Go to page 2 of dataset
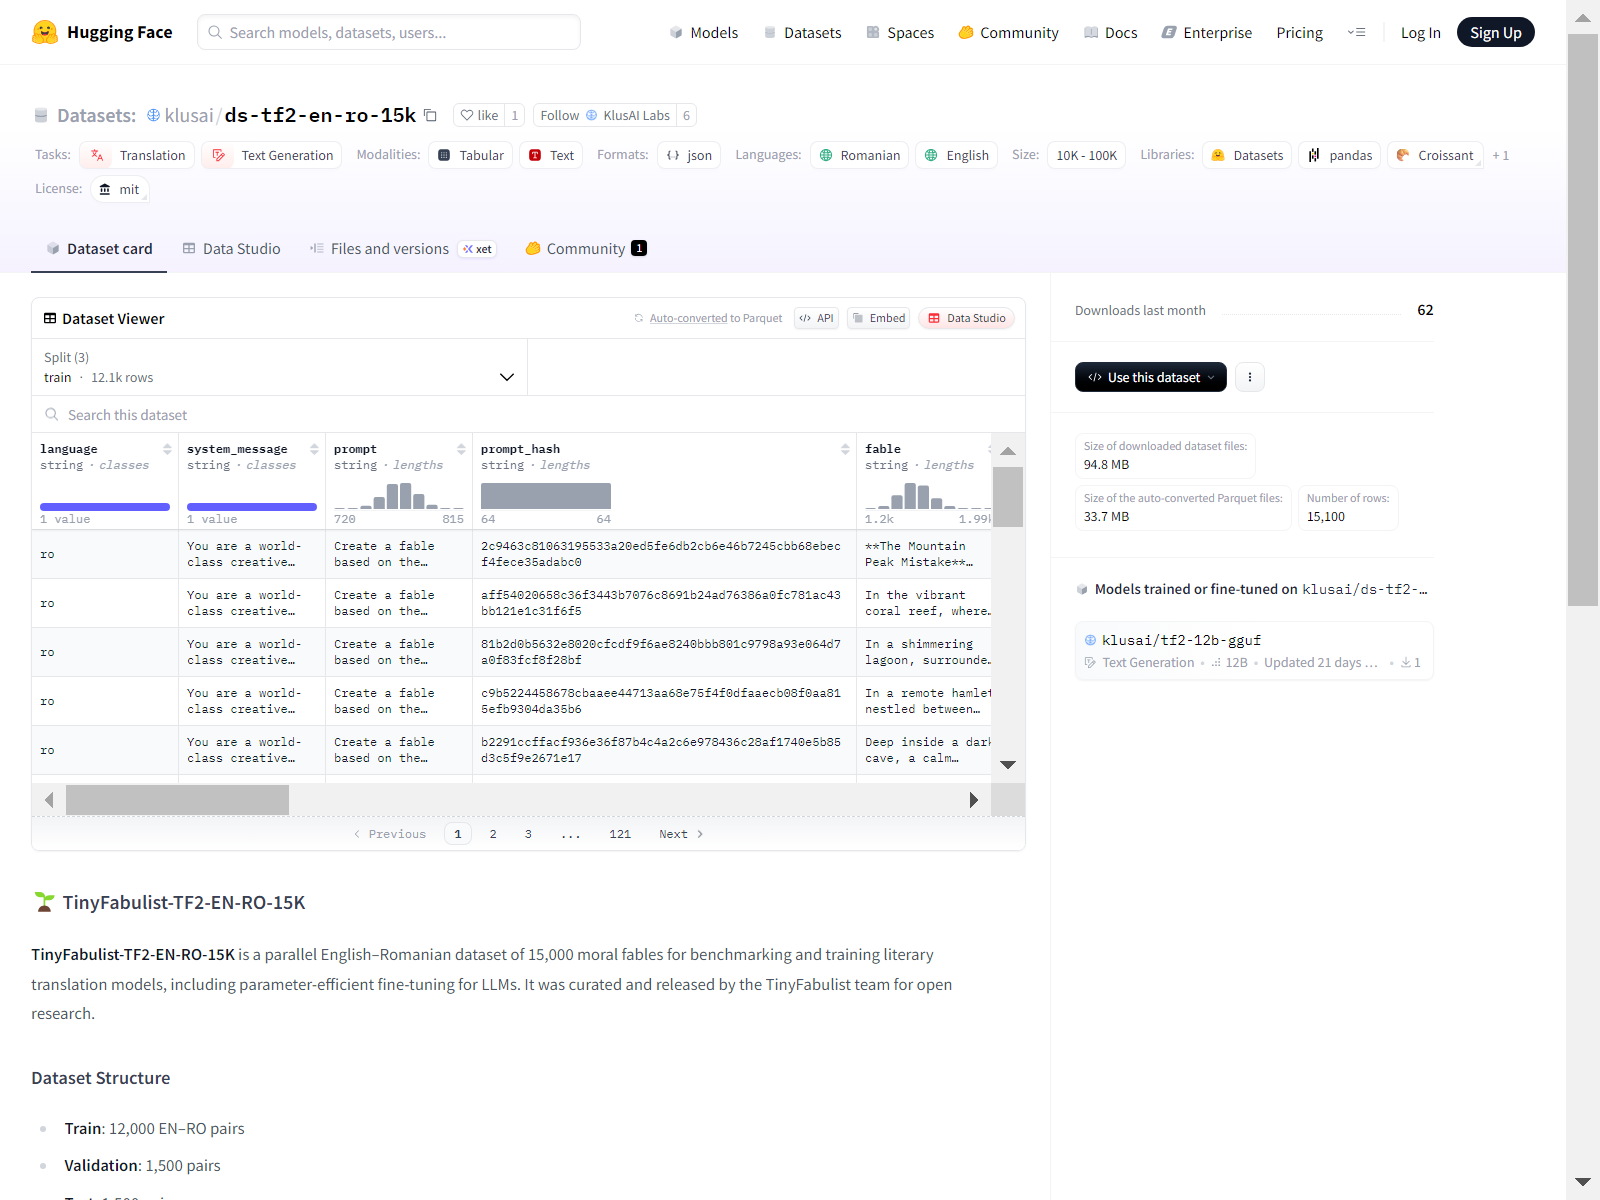The image size is (1600, 1200). click(493, 834)
